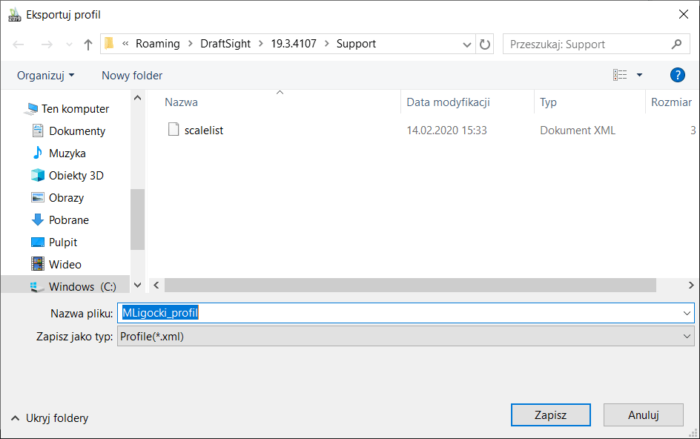The height and width of the screenshot is (439, 700).
Task: Select Ten komputer in navigation pane
Action: [75, 109]
